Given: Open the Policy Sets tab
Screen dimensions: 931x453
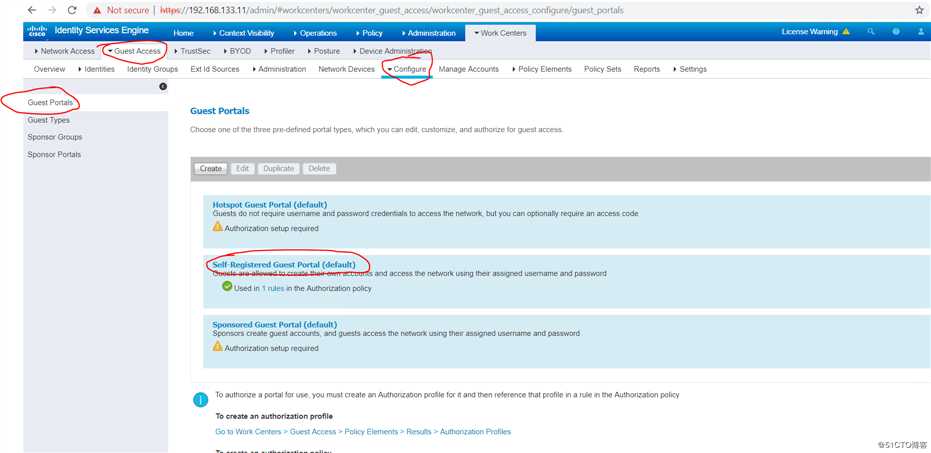Looking at the screenshot, I should (603, 69).
